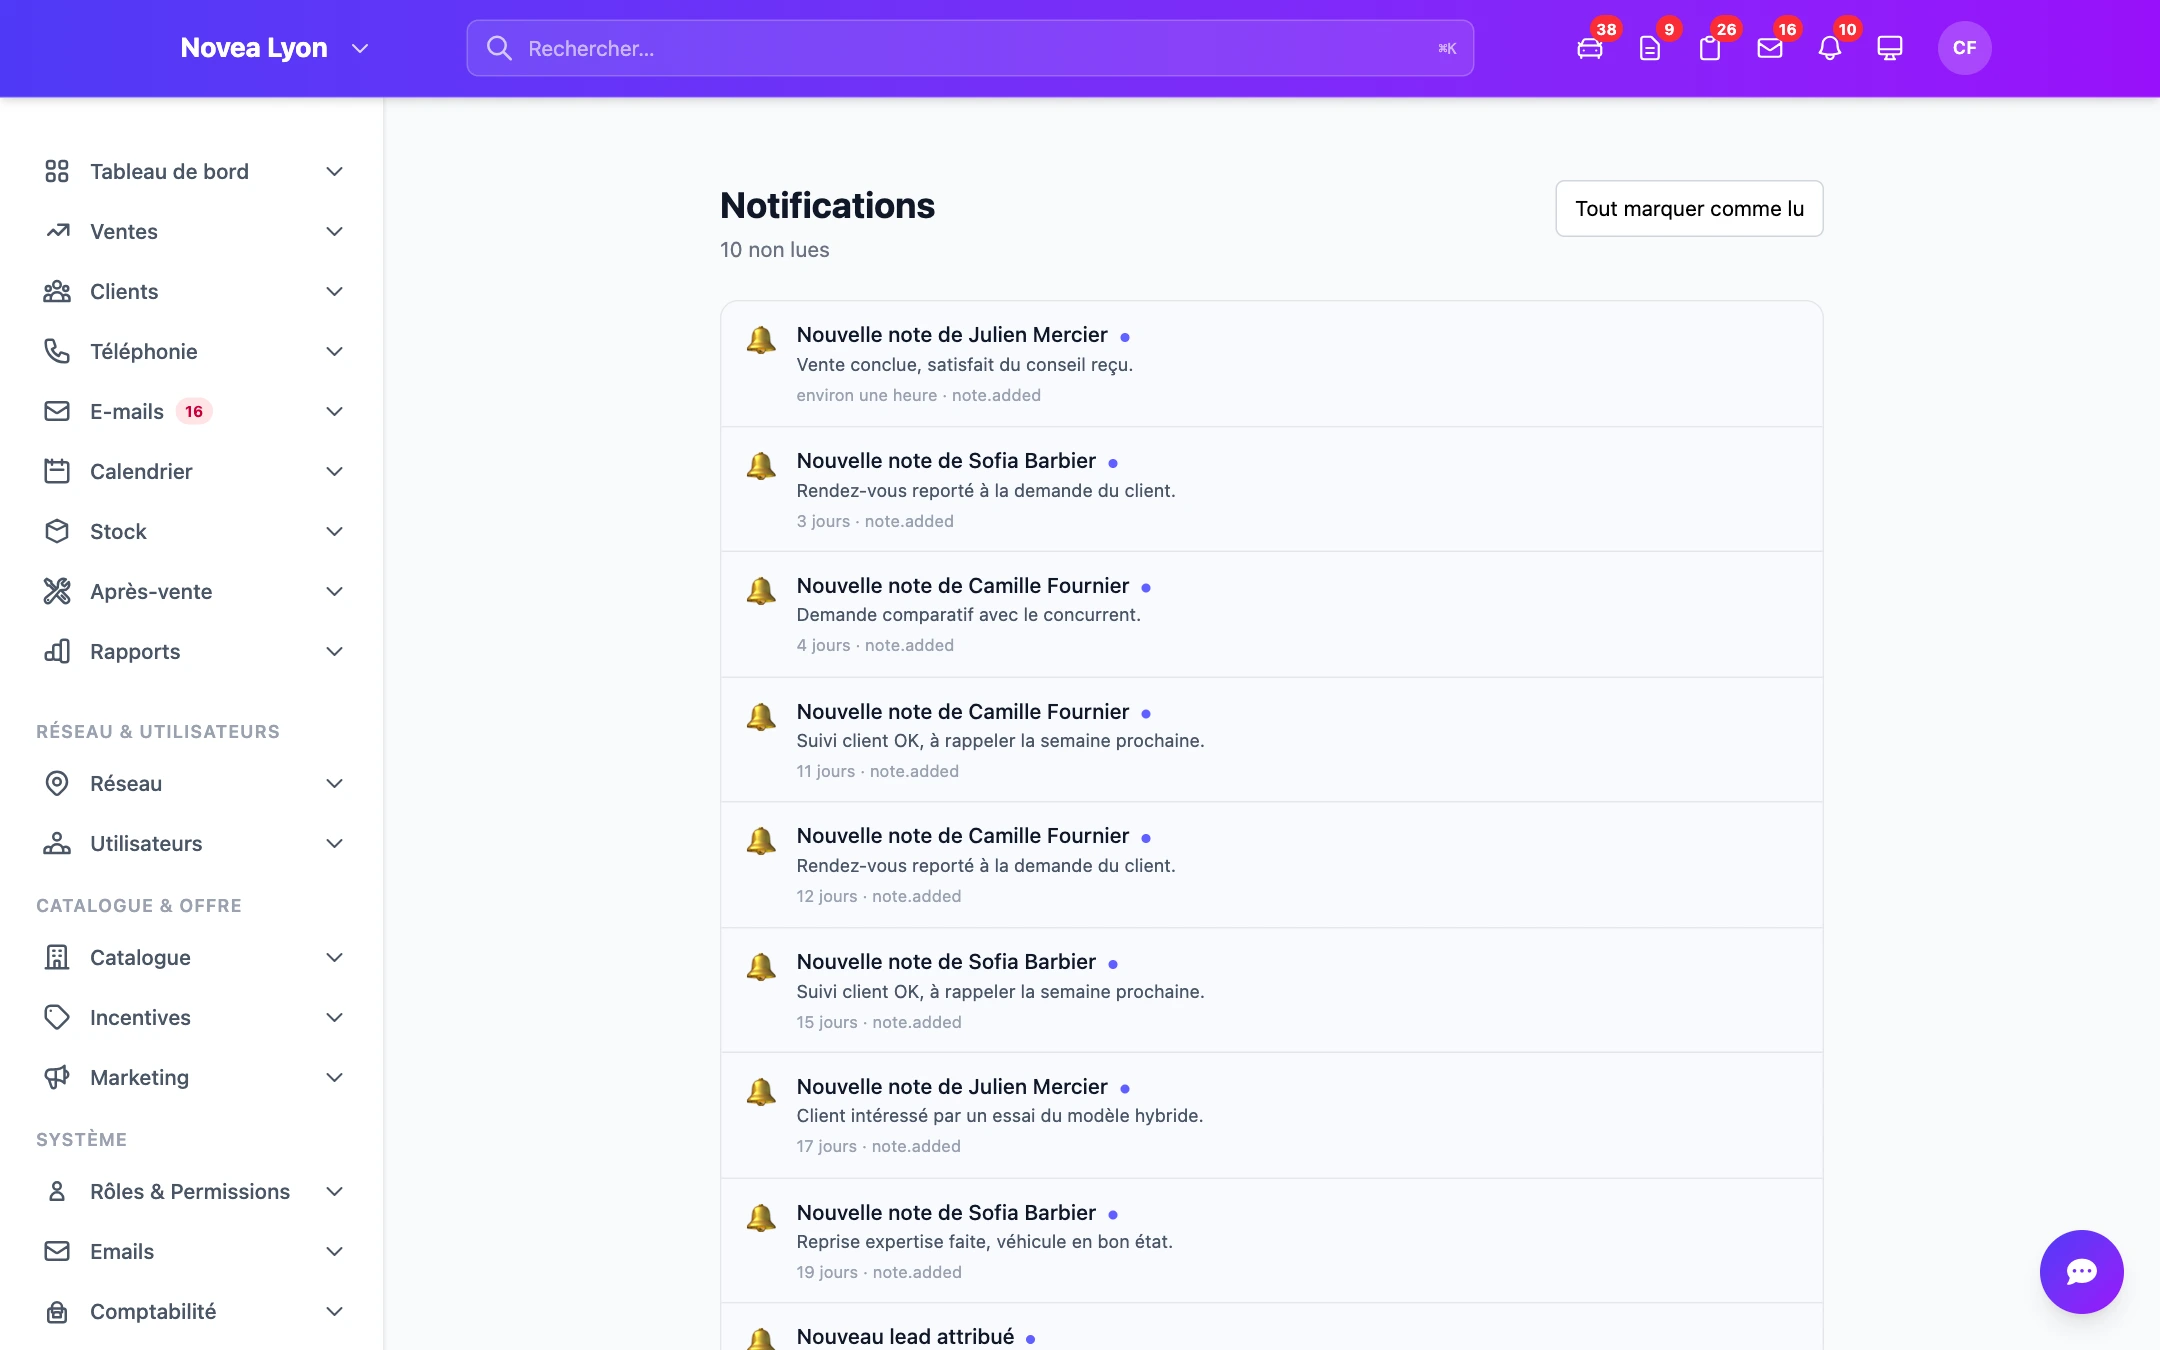Expand the Tableau de bord chevron
This screenshot has width=2160, height=1350.
point(335,171)
